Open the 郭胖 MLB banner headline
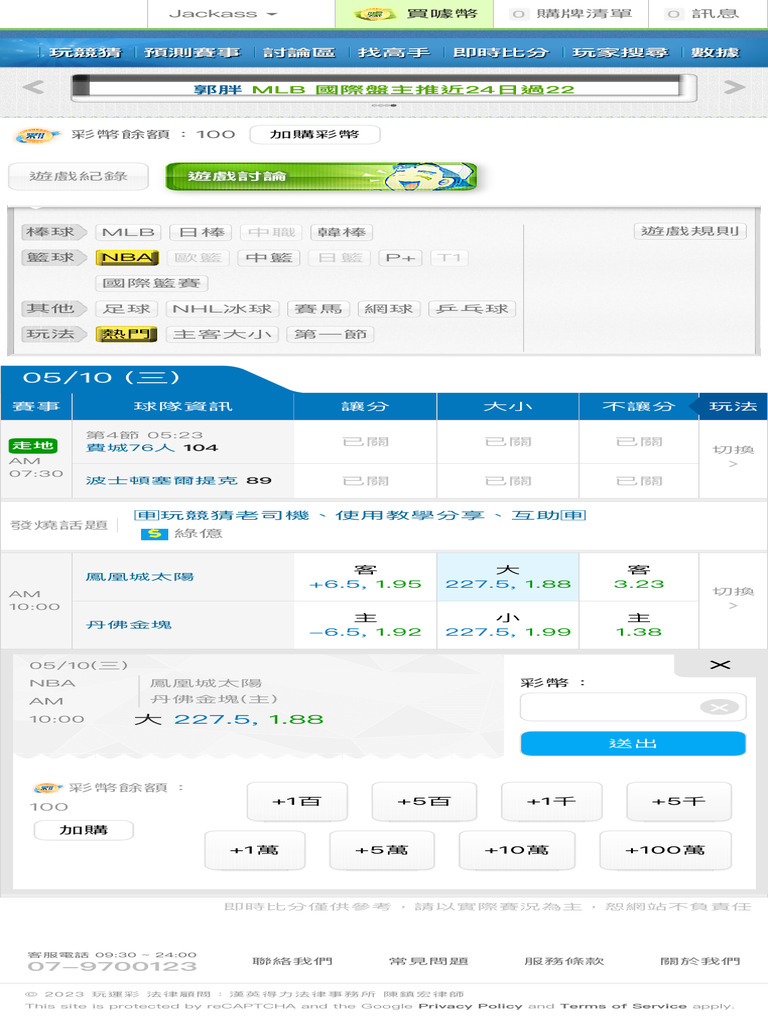 tap(383, 89)
